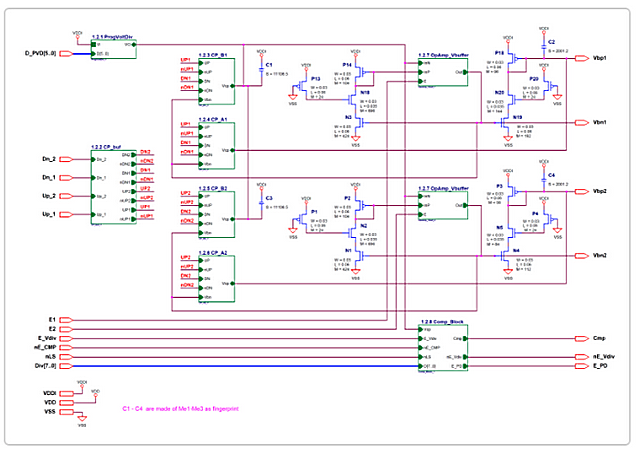Select the 1.2.2 CP_buf block

click(113, 187)
